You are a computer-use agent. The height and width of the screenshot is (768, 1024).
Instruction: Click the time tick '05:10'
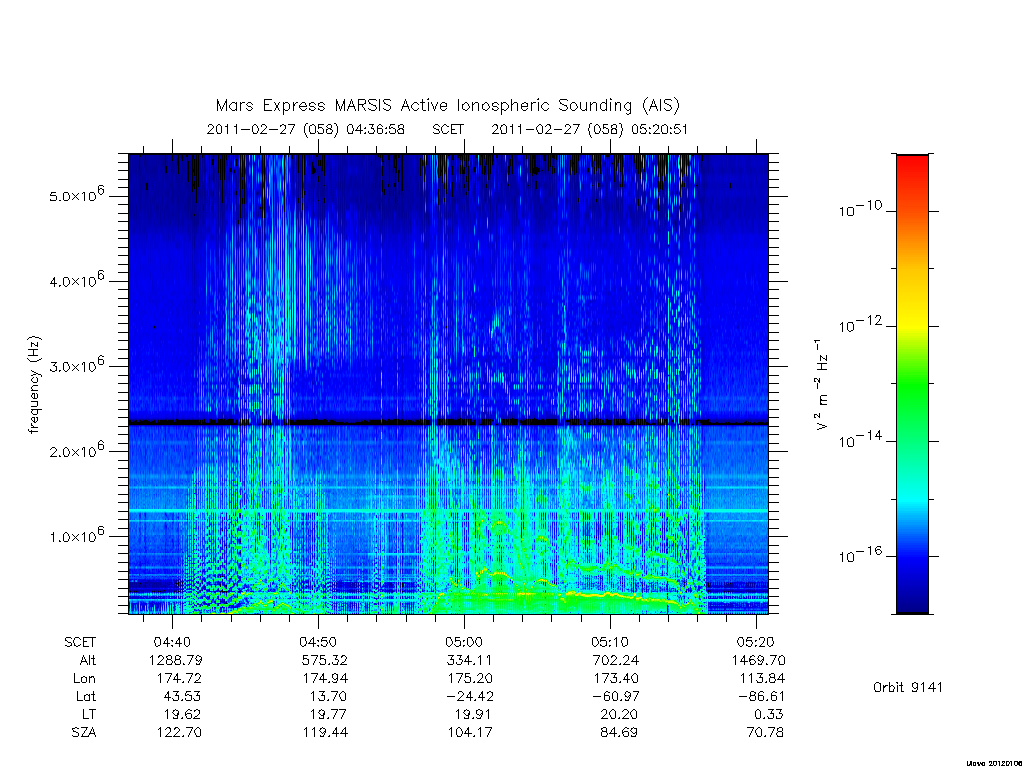pyautogui.click(x=610, y=642)
